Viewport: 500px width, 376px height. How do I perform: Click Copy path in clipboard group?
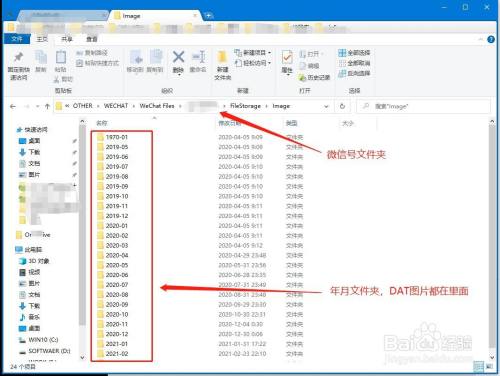[92, 53]
